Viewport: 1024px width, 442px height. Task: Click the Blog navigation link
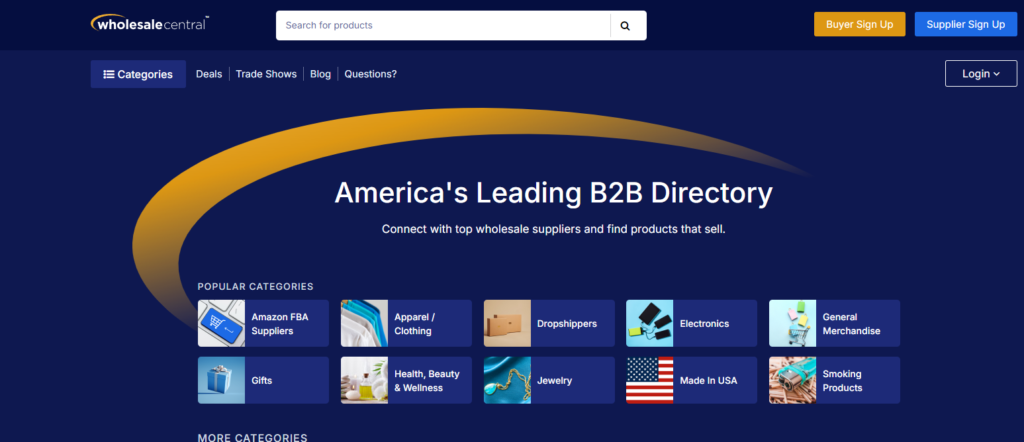320,74
